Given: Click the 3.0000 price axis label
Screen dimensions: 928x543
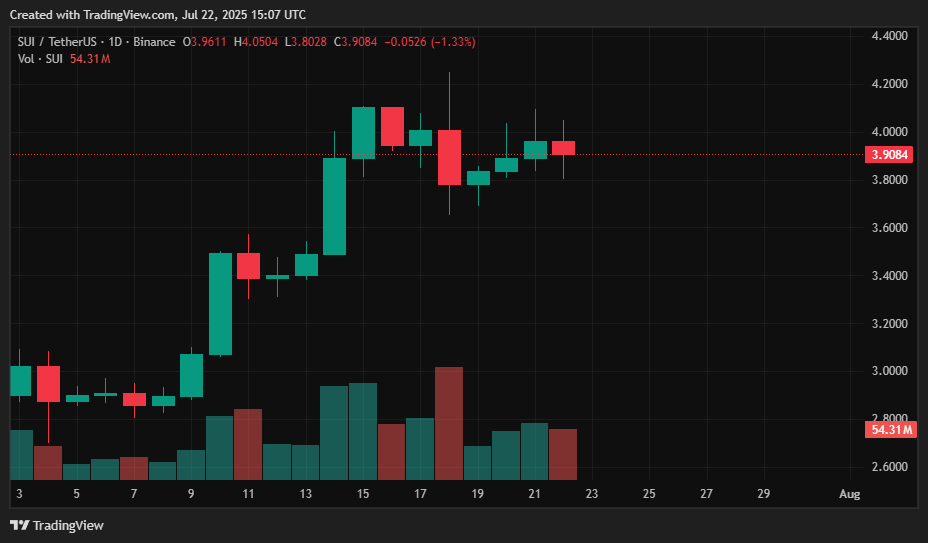Looking at the screenshot, I should pyautogui.click(x=890, y=371).
